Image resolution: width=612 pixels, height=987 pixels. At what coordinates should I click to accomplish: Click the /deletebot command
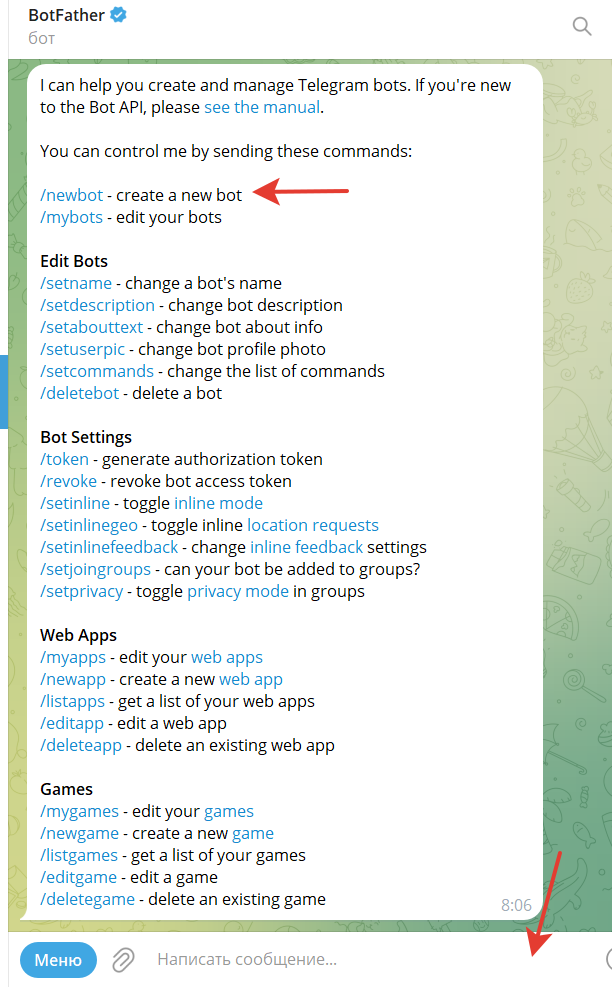[x=80, y=393]
